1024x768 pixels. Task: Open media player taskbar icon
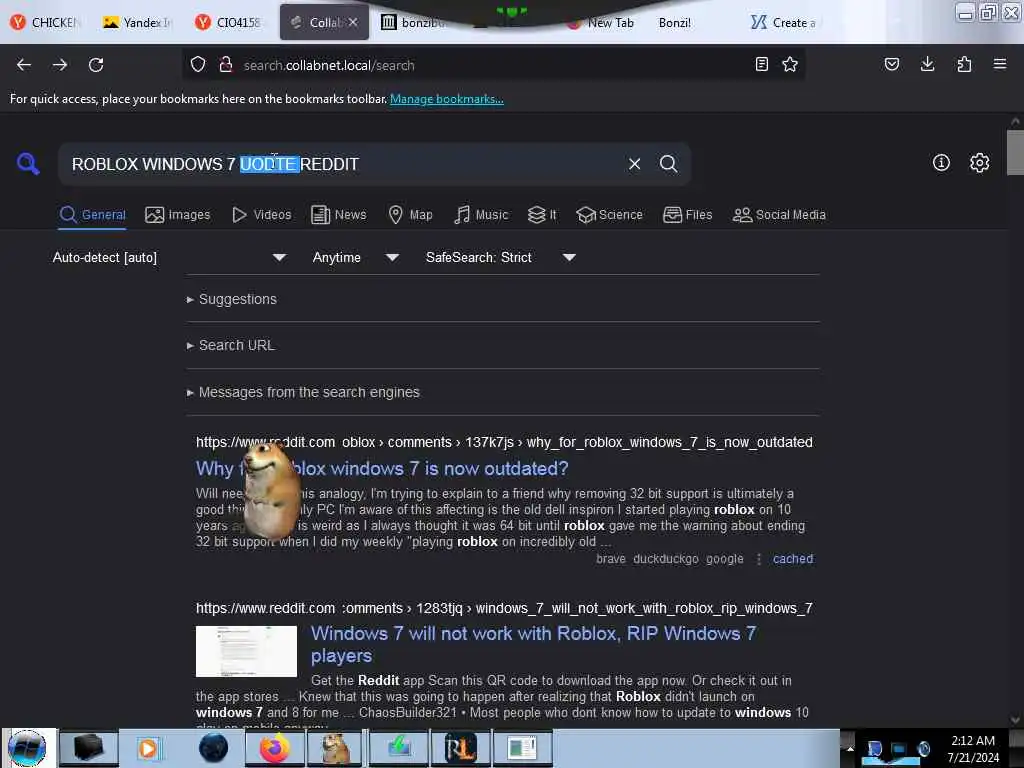tap(148, 748)
